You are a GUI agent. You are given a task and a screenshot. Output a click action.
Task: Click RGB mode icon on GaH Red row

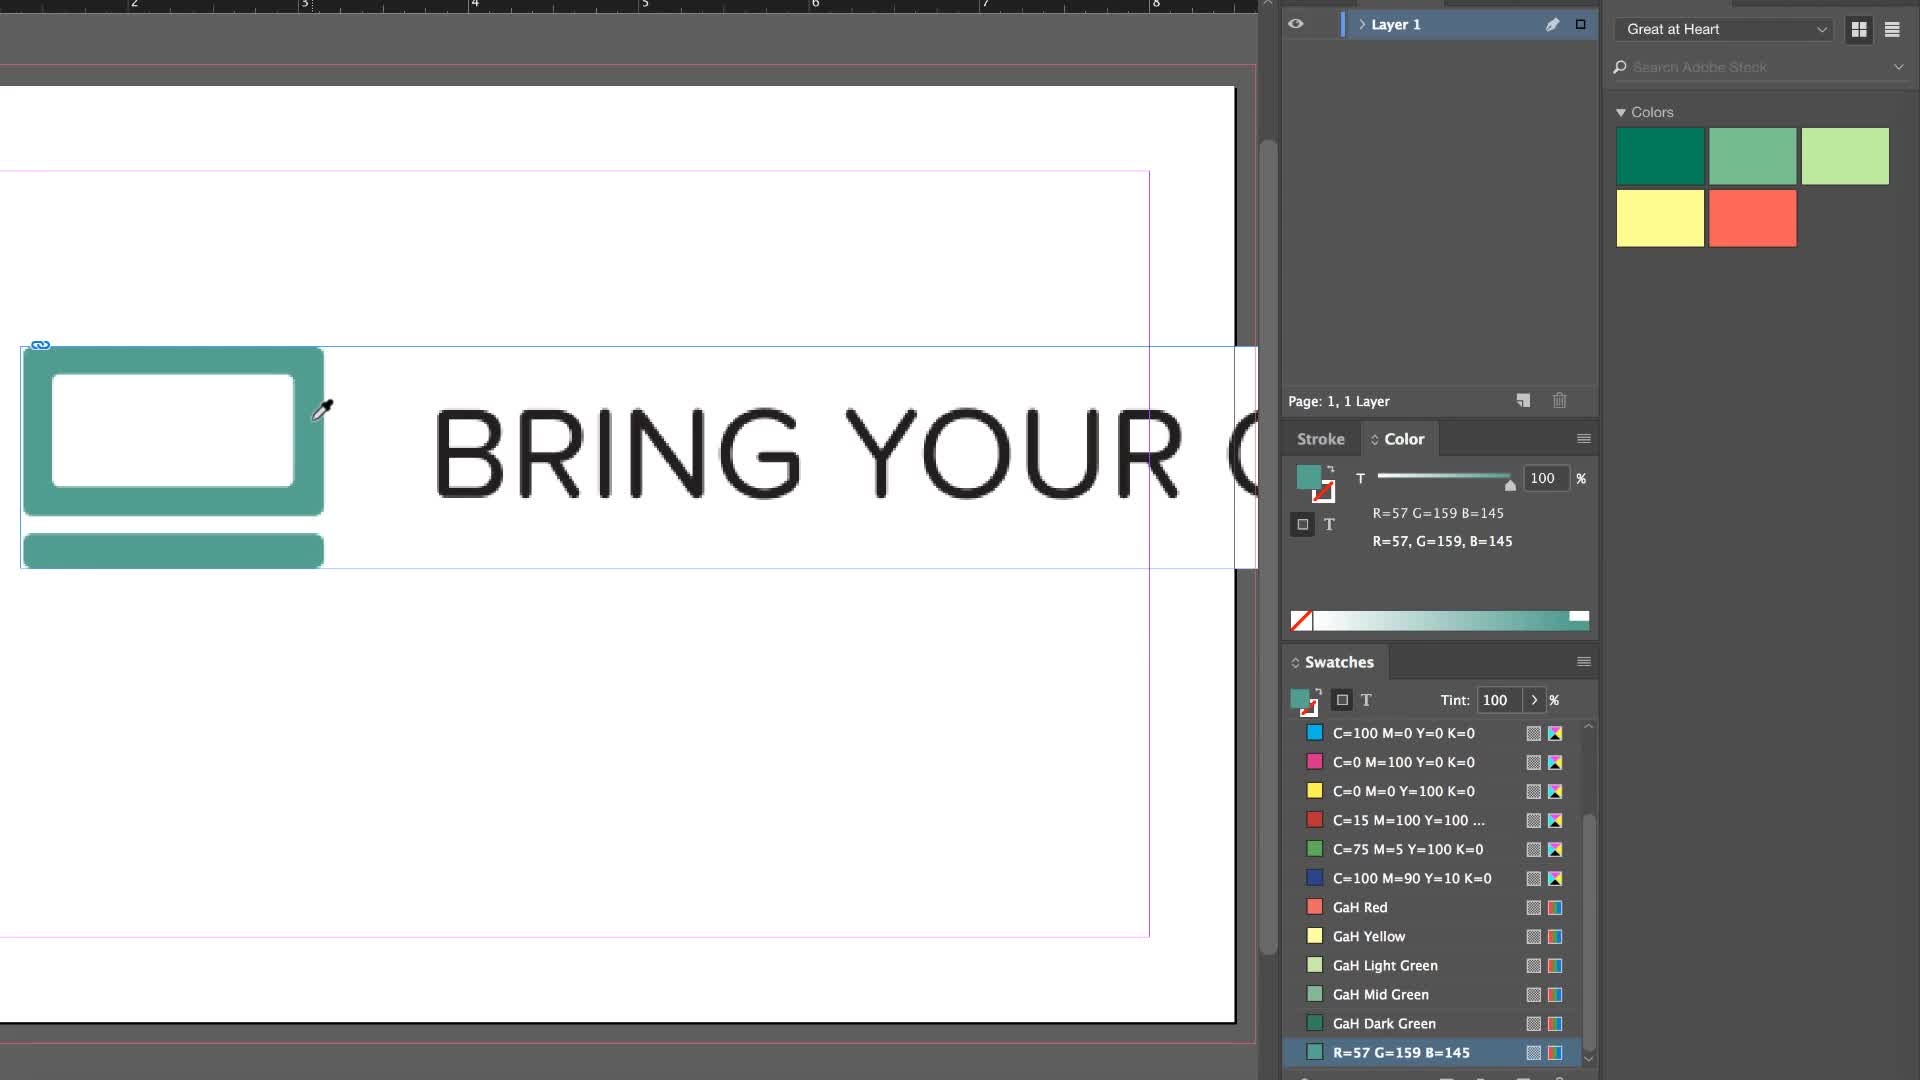pos(1555,907)
